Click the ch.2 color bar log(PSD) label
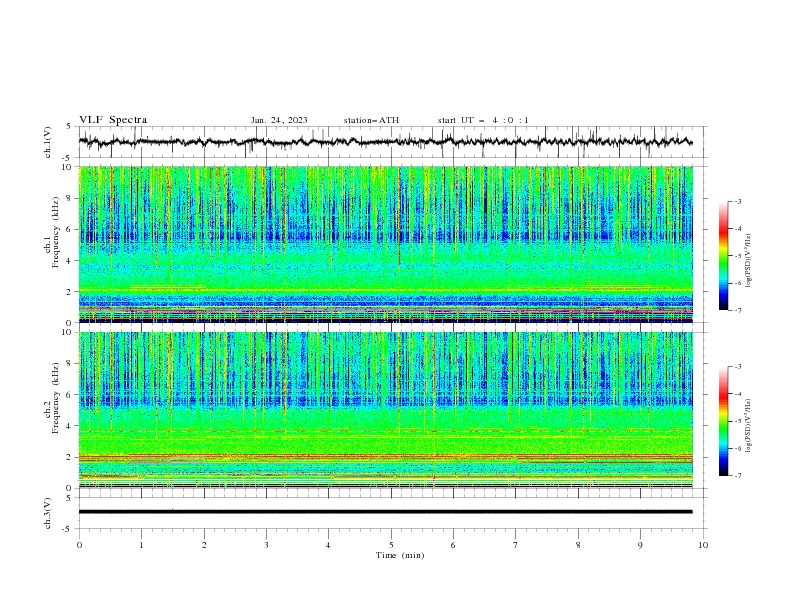The height and width of the screenshot is (612, 792). pos(748,426)
